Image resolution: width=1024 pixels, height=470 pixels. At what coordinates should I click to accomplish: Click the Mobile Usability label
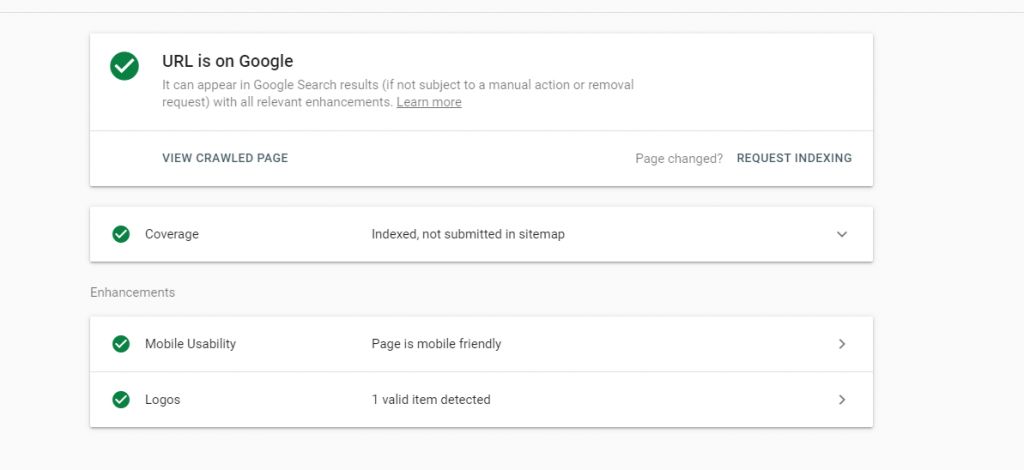pyautogui.click(x=190, y=344)
